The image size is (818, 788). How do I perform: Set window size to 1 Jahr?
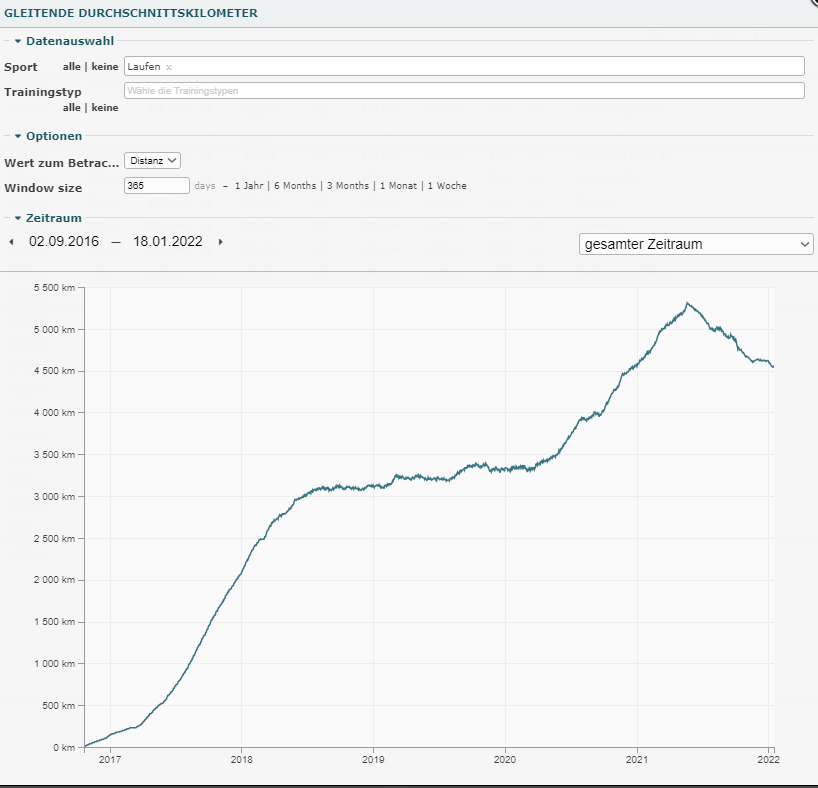click(x=249, y=186)
